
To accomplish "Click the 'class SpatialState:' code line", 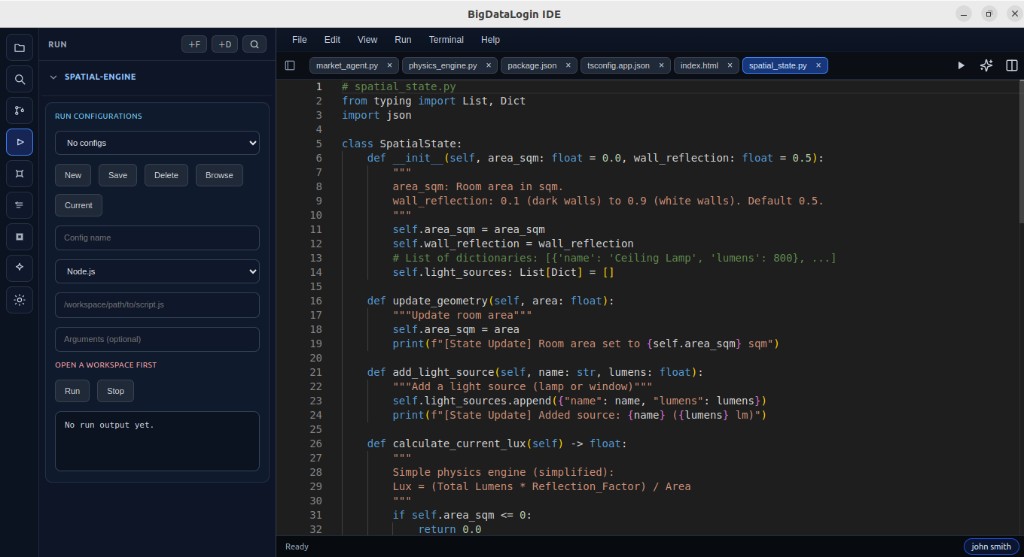I will point(402,144).
